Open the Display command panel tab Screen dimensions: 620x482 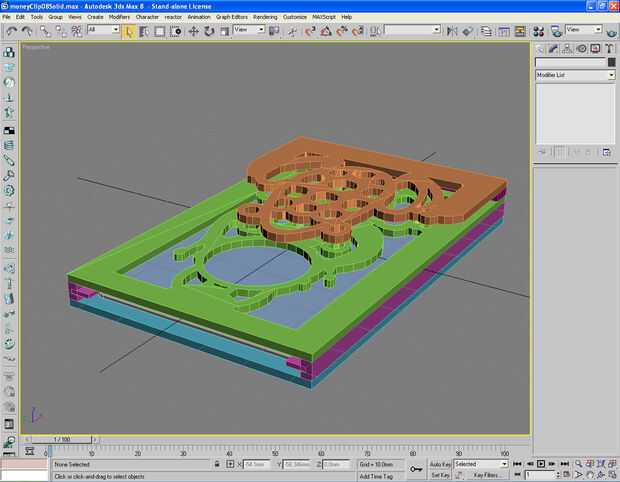[594, 48]
